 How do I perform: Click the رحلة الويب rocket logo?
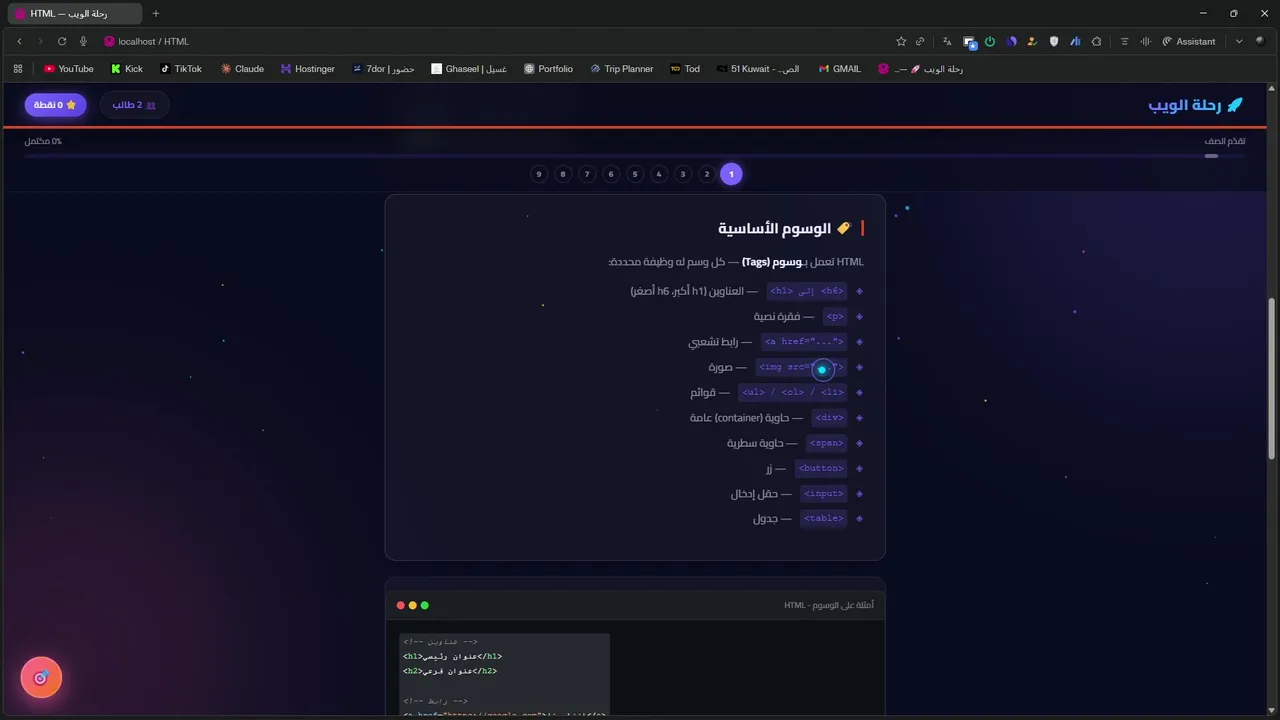click(1196, 105)
